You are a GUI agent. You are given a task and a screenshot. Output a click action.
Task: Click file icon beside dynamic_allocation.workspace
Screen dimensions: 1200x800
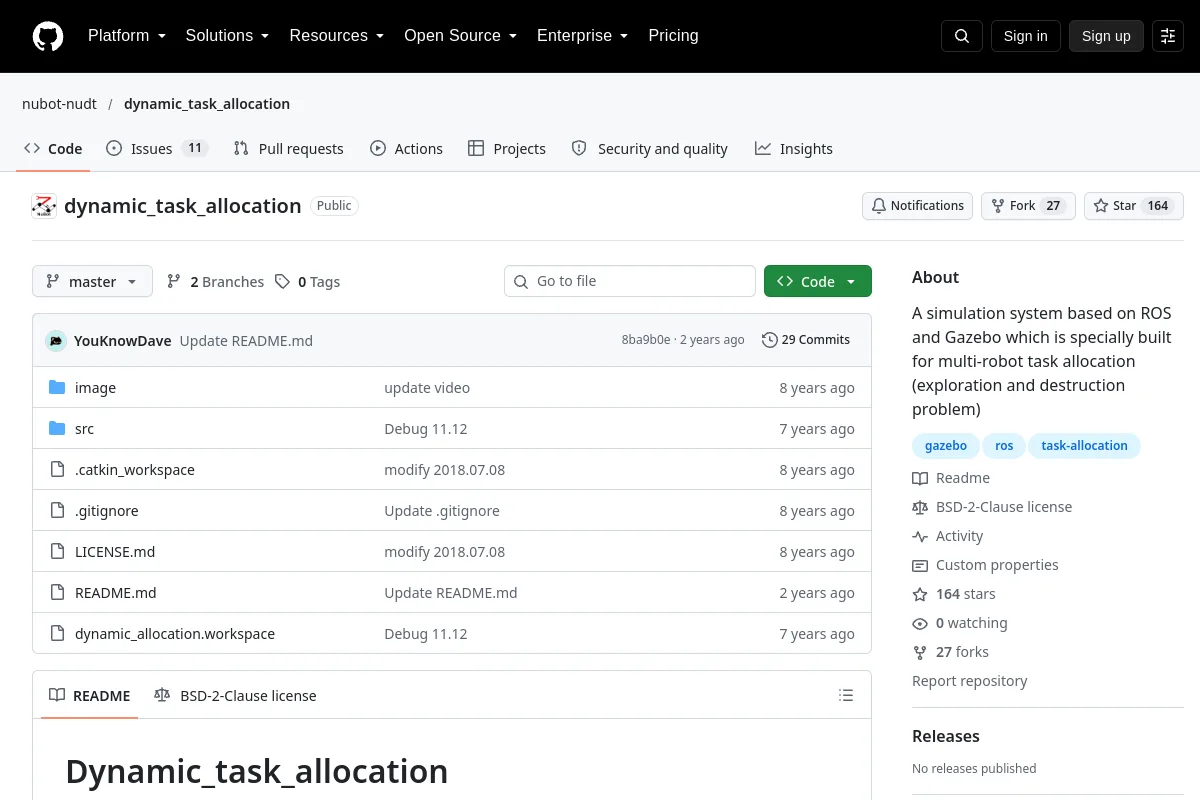[x=57, y=633]
